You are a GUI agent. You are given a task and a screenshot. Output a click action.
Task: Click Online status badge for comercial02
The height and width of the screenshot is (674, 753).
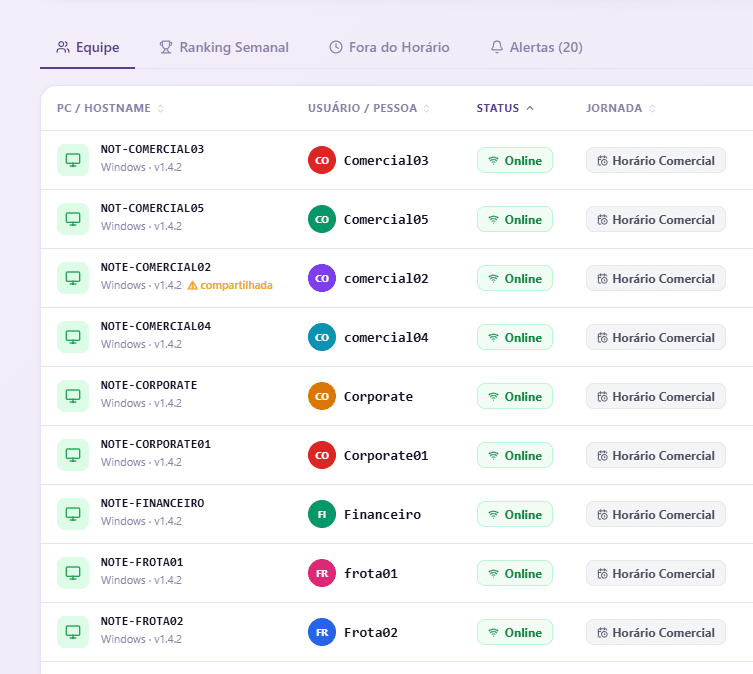click(515, 278)
